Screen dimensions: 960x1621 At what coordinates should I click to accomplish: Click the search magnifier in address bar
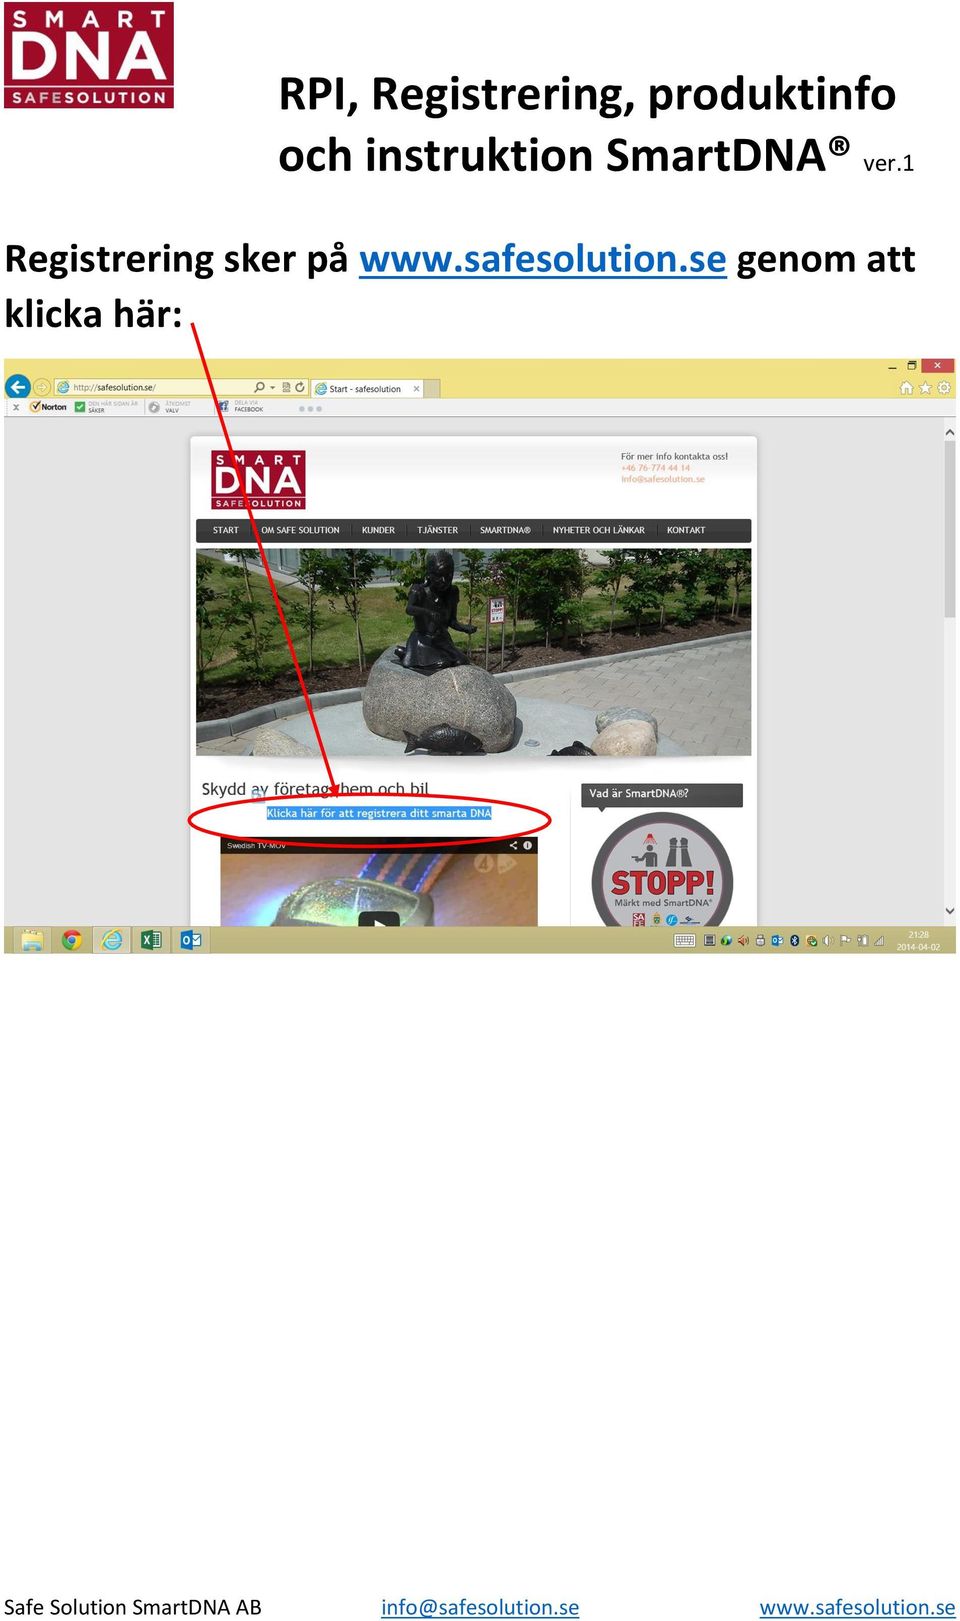(260, 387)
